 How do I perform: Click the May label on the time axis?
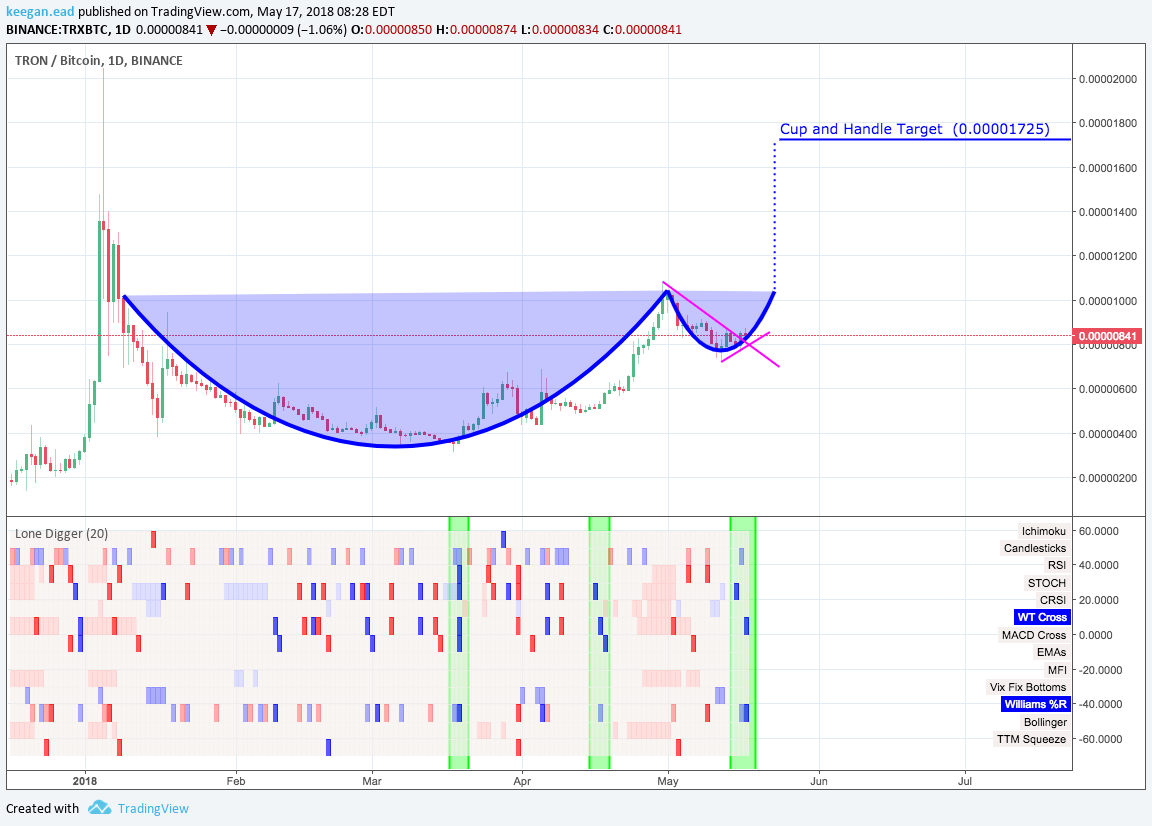click(668, 781)
